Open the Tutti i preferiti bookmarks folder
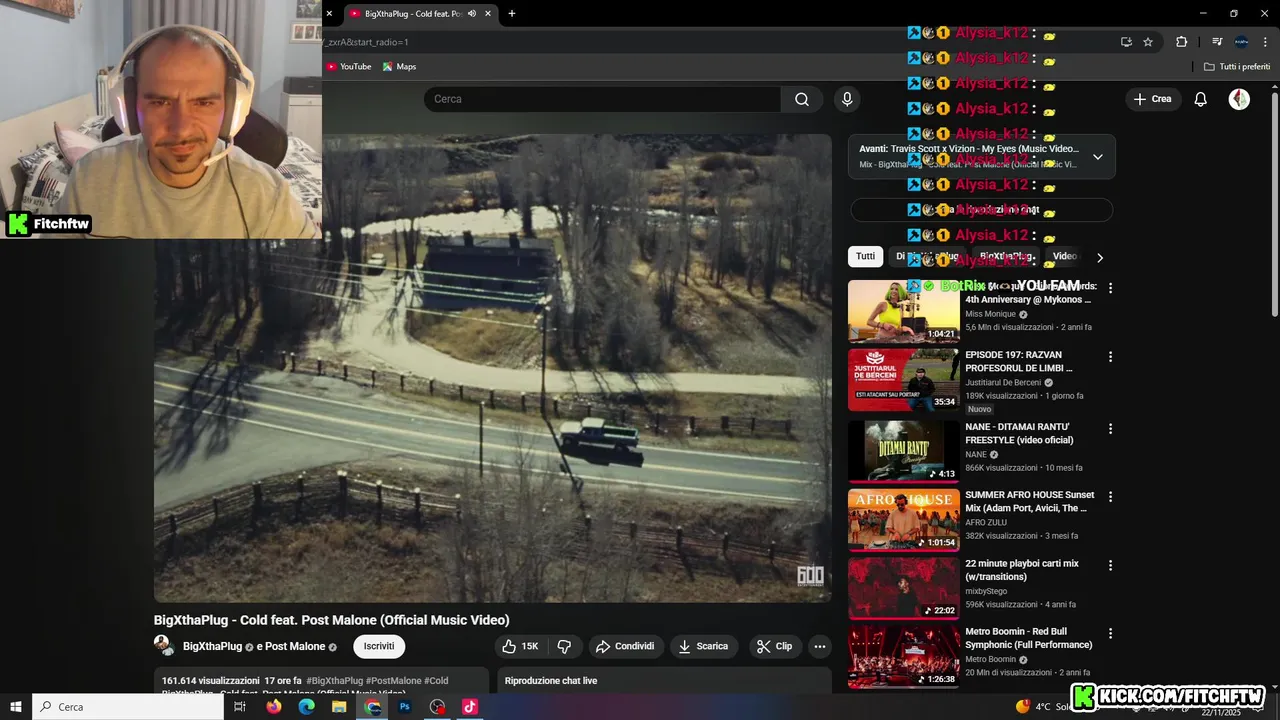 tap(1237, 67)
